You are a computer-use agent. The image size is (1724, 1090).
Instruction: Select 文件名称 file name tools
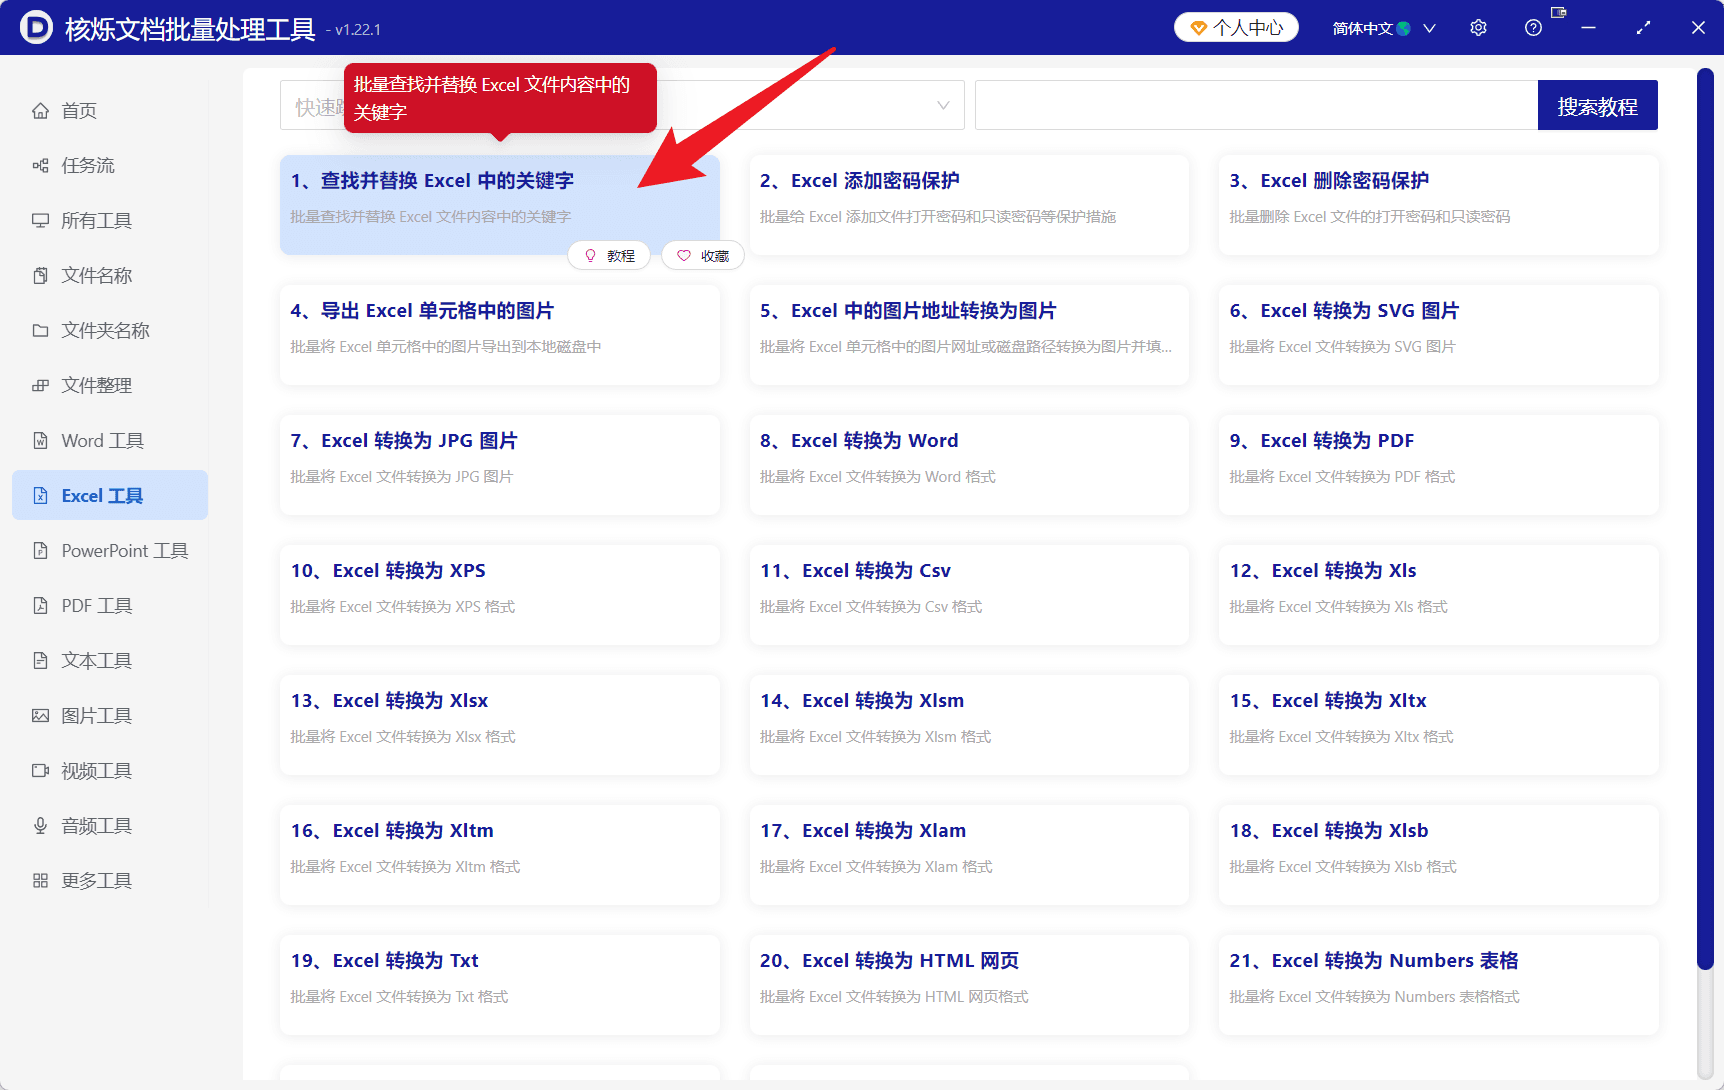[96, 275]
